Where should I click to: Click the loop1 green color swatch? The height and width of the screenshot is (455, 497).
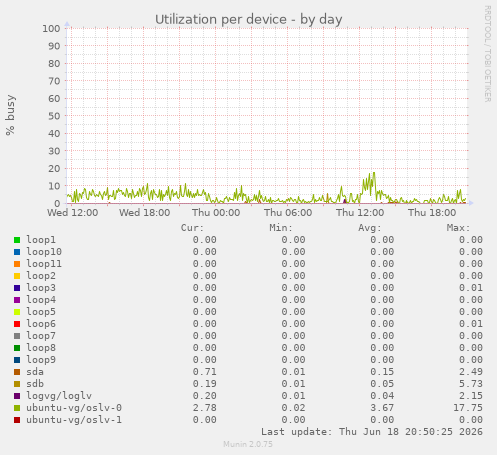tap(17, 240)
